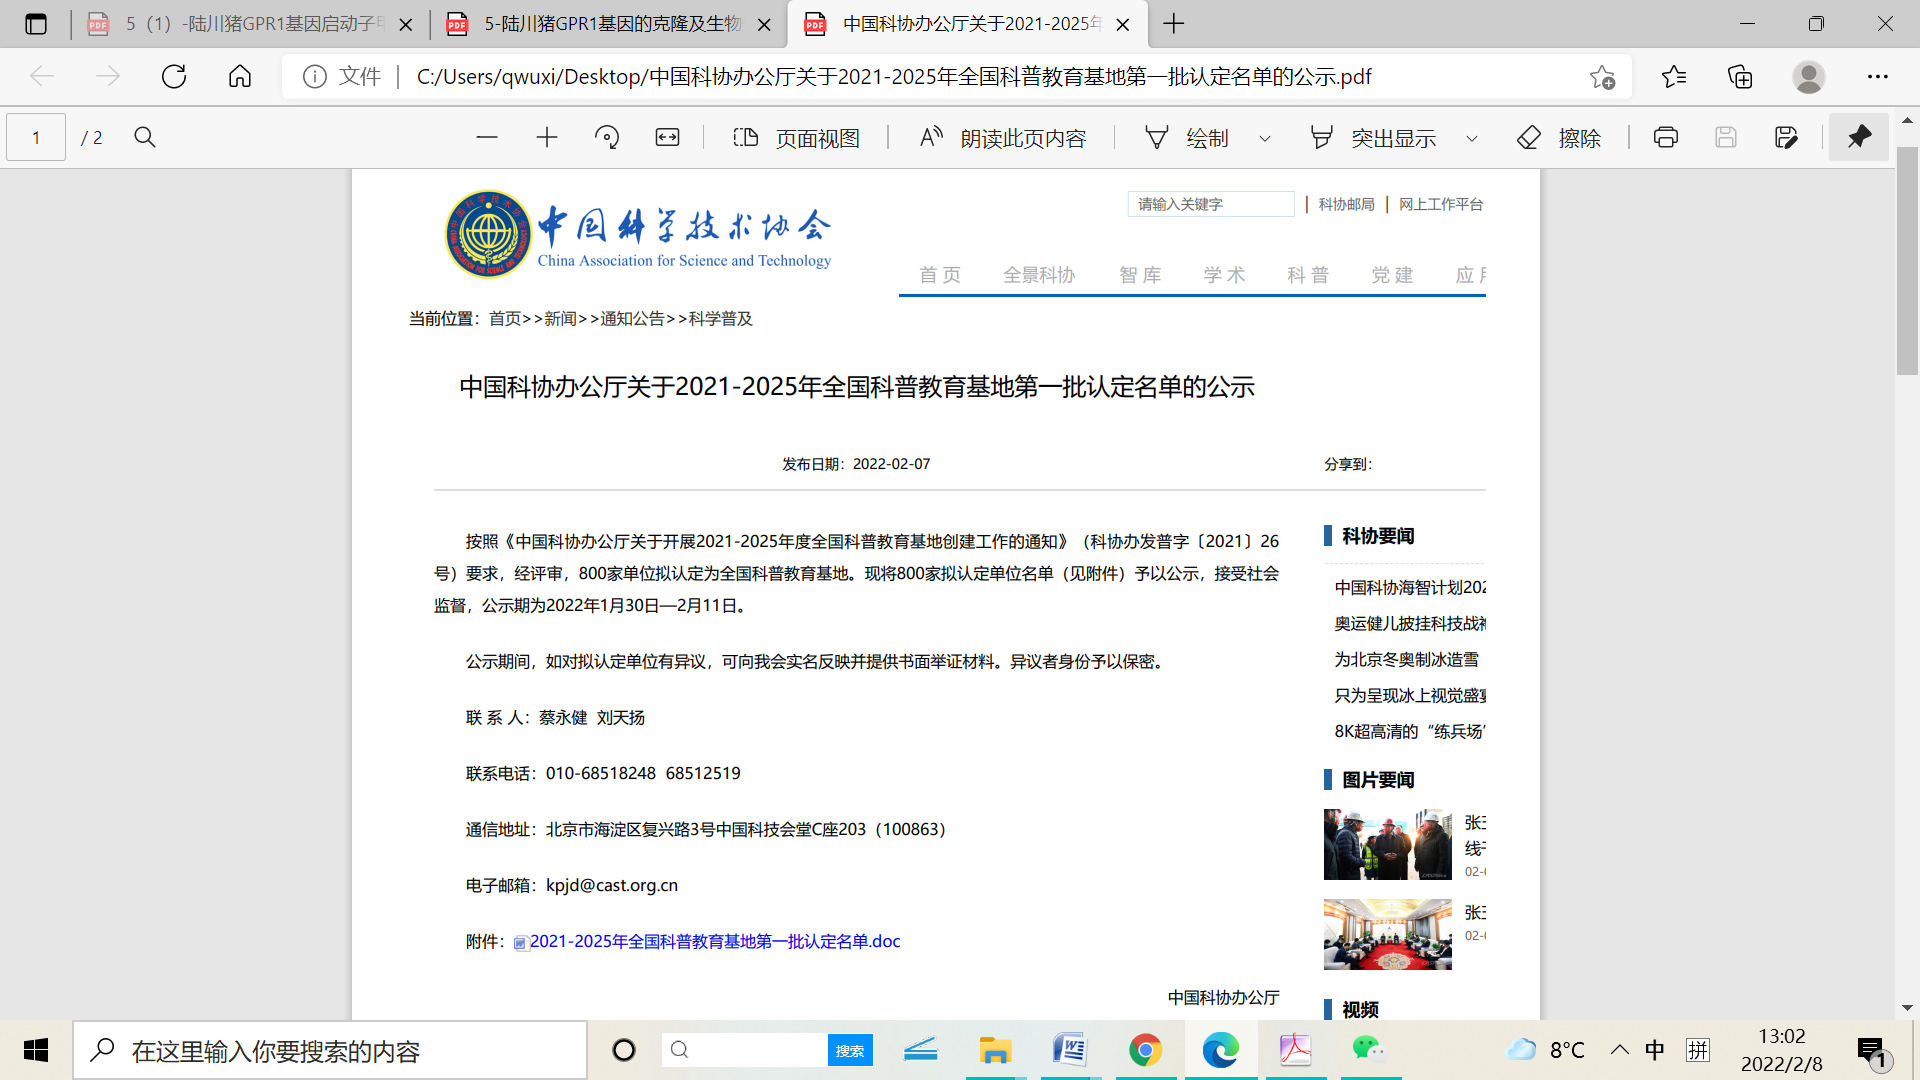Image resolution: width=1920 pixels, height=1080 pixels.
Task: Open the Windows Start menu
Action: [36, 1050]
